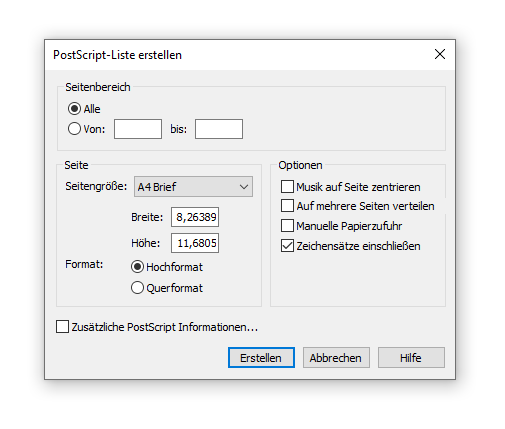Click the Höhe height input field
505x429 pixels.
pos(195,243)
